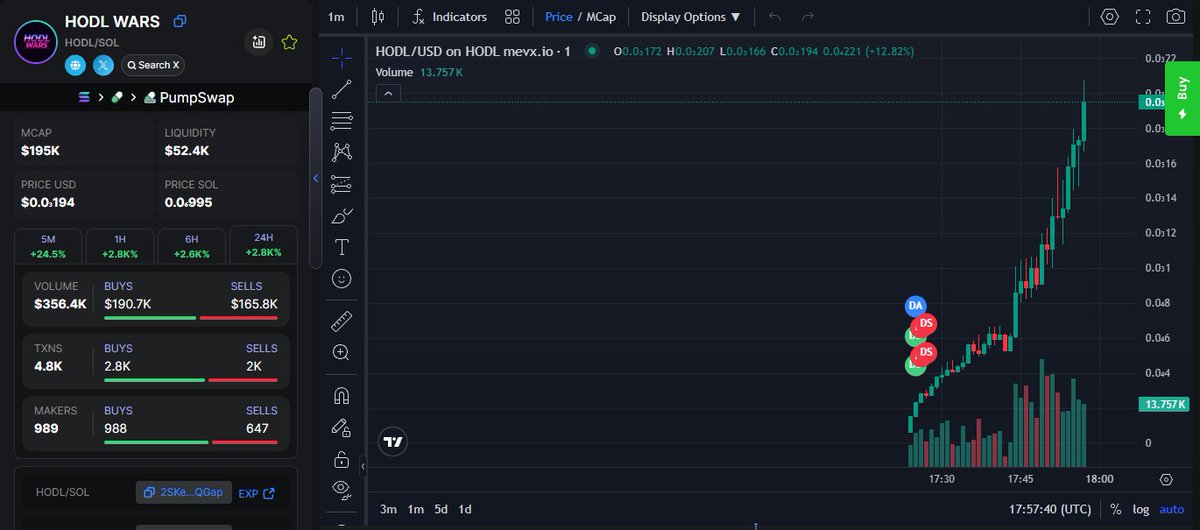Image resolution: width=1200 pixels, height=530 pixels.
Task: Click the 13.757K volume axis label
Action: coord(1164,404)
